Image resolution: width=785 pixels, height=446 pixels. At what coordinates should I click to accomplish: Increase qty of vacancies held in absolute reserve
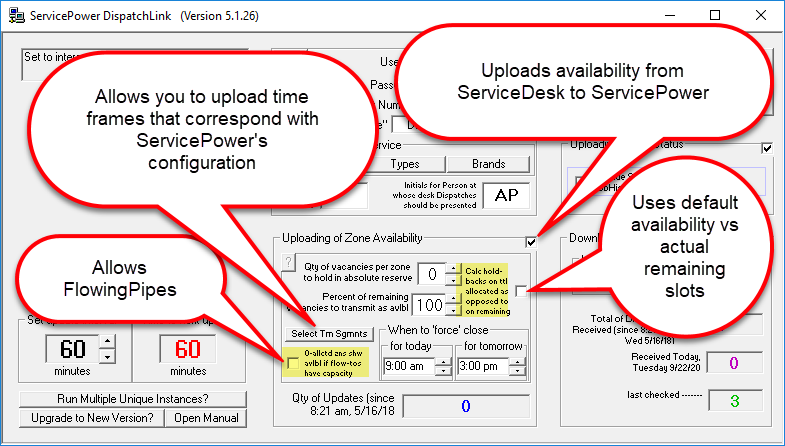point(453,269)
